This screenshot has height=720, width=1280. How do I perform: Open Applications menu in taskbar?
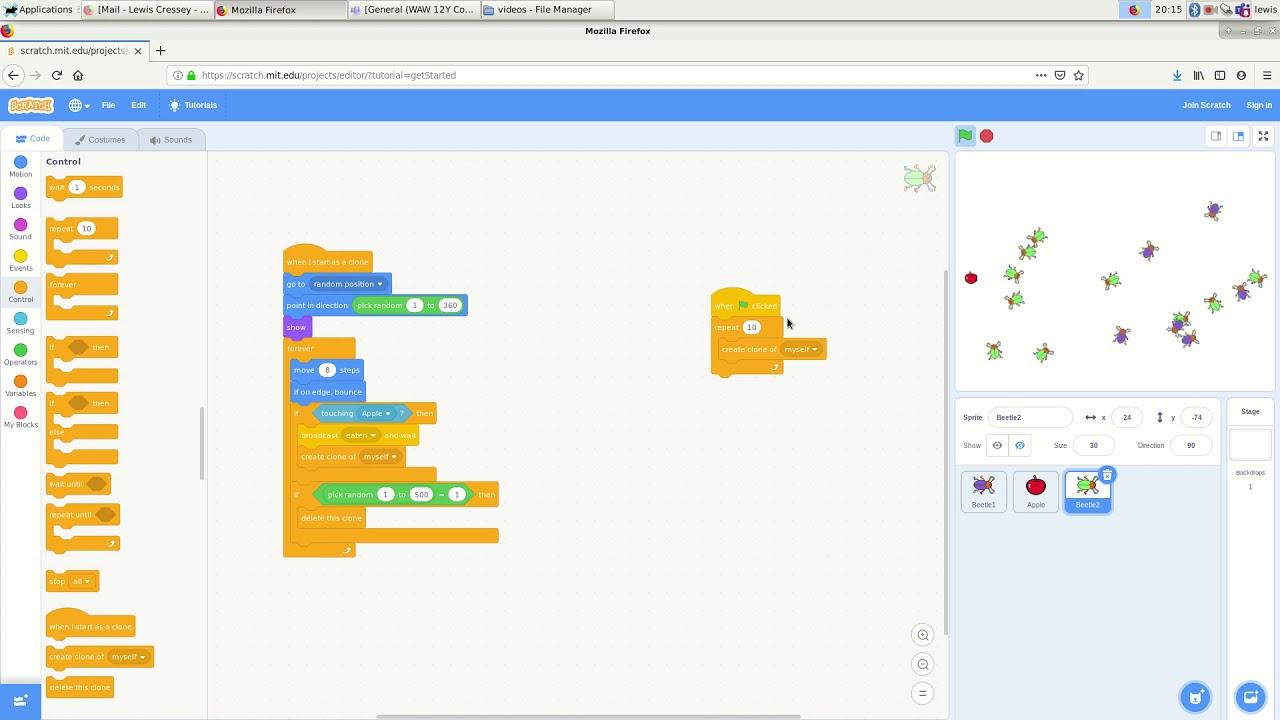37,9
